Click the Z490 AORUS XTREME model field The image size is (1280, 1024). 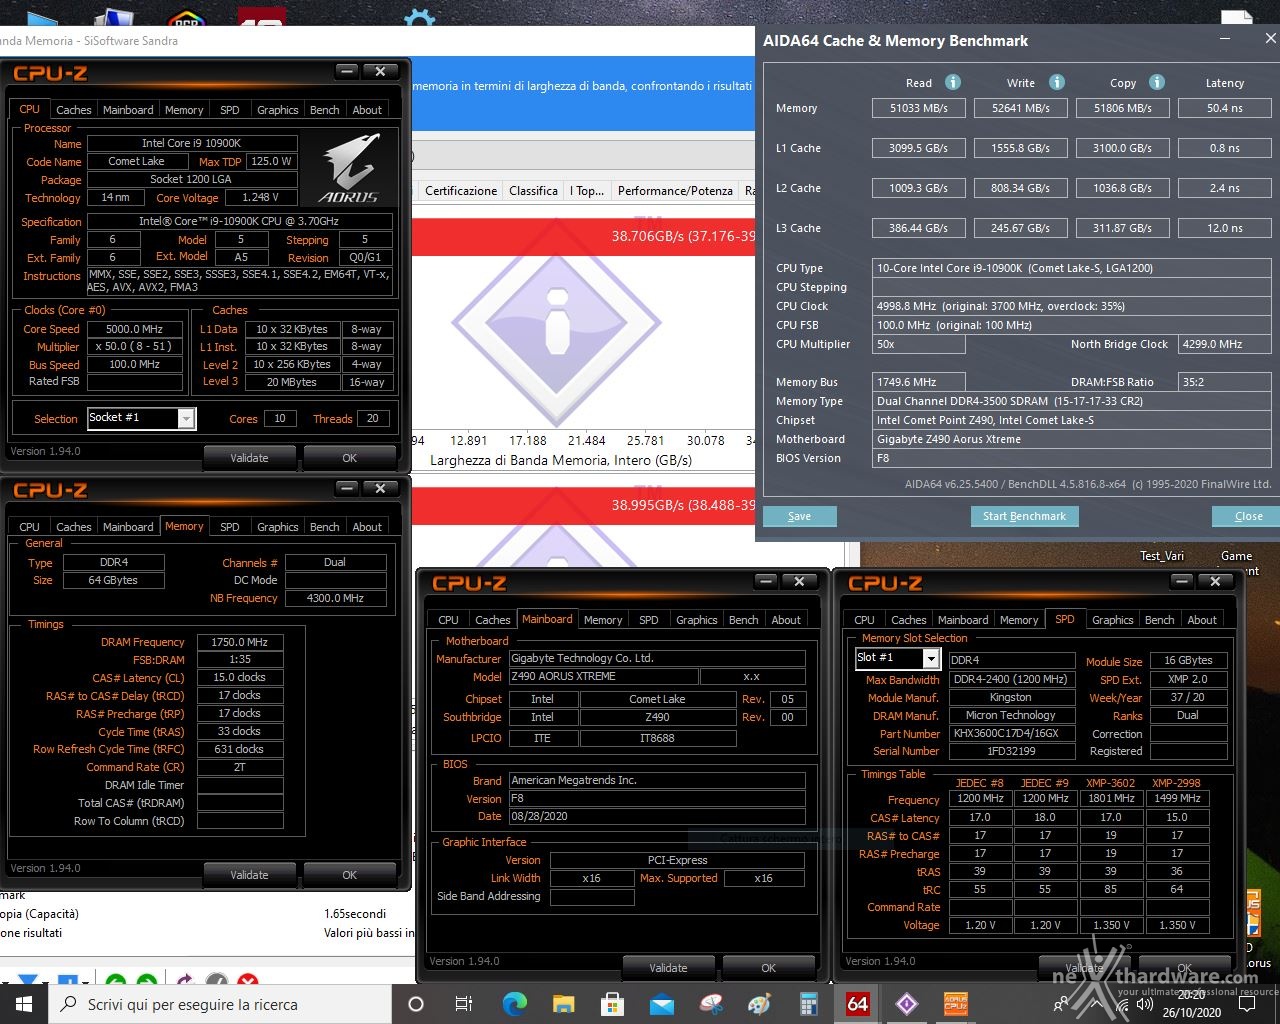[603, 676]
